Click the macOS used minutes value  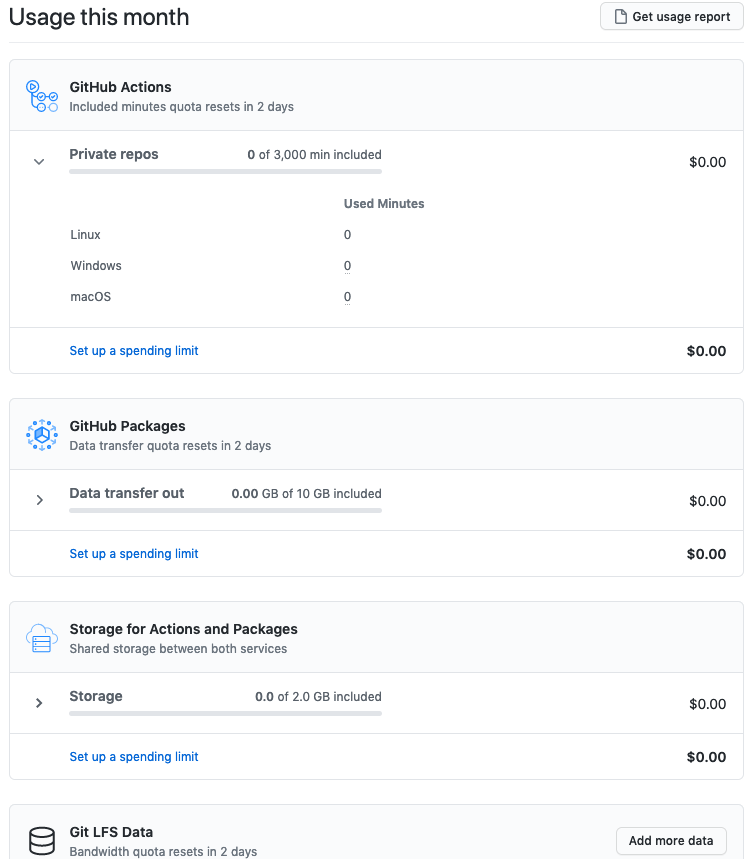347,297
